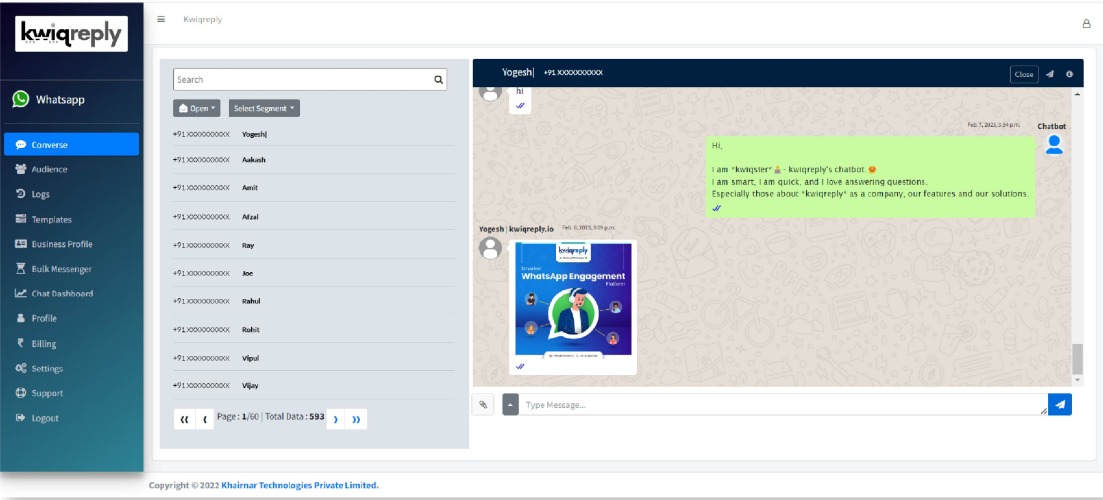Click Yogesh's avatar beside the image message
The height and width of the screenshot is (500, 1103).
[490, 248]
